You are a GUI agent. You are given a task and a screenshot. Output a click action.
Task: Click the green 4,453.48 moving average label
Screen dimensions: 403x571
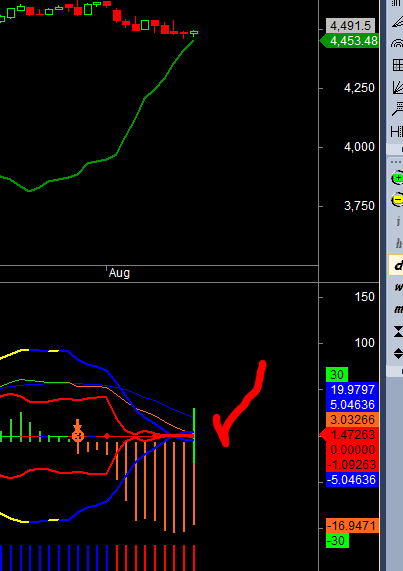click(350, 41)
